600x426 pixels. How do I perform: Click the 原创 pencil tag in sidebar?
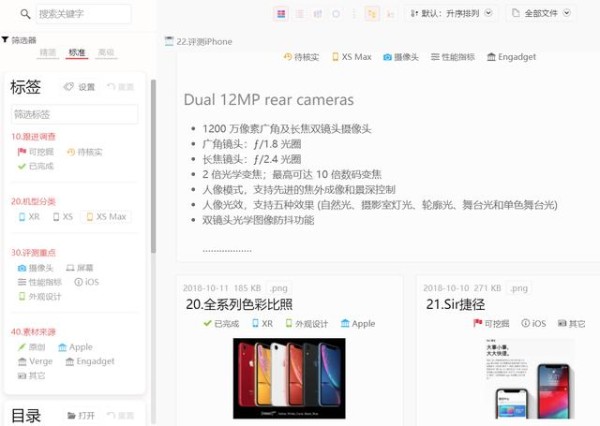pos(31,347)
